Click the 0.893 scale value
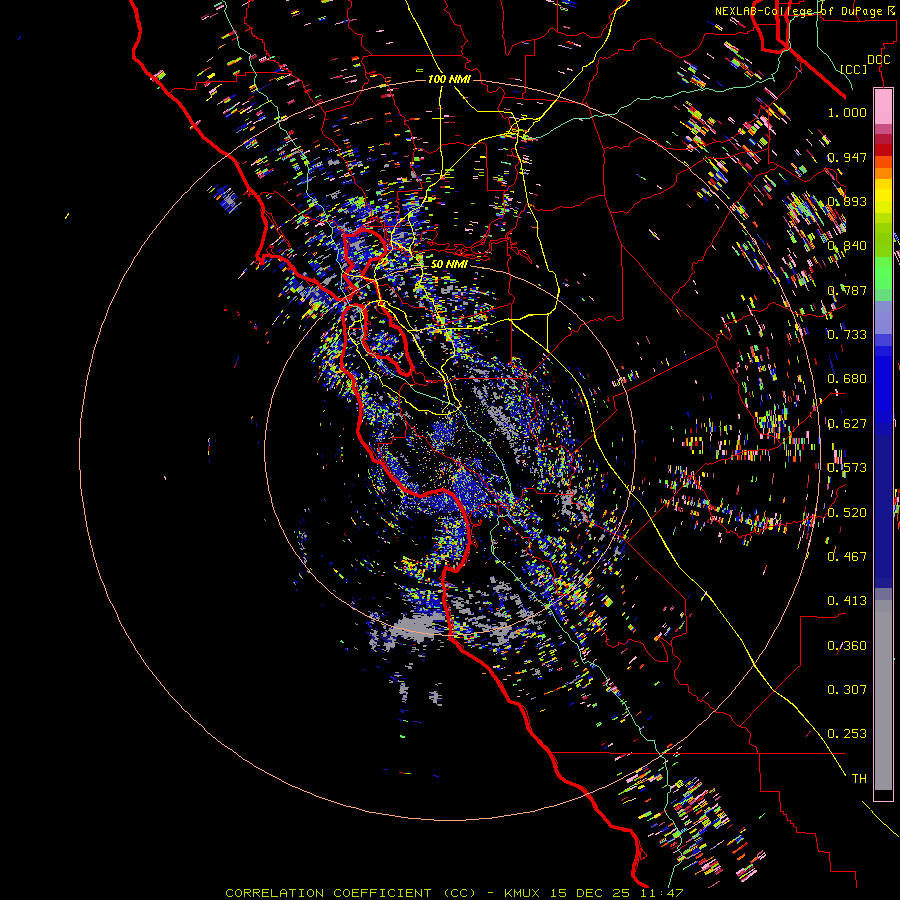The image size is (900, 900). click(847, 201)
